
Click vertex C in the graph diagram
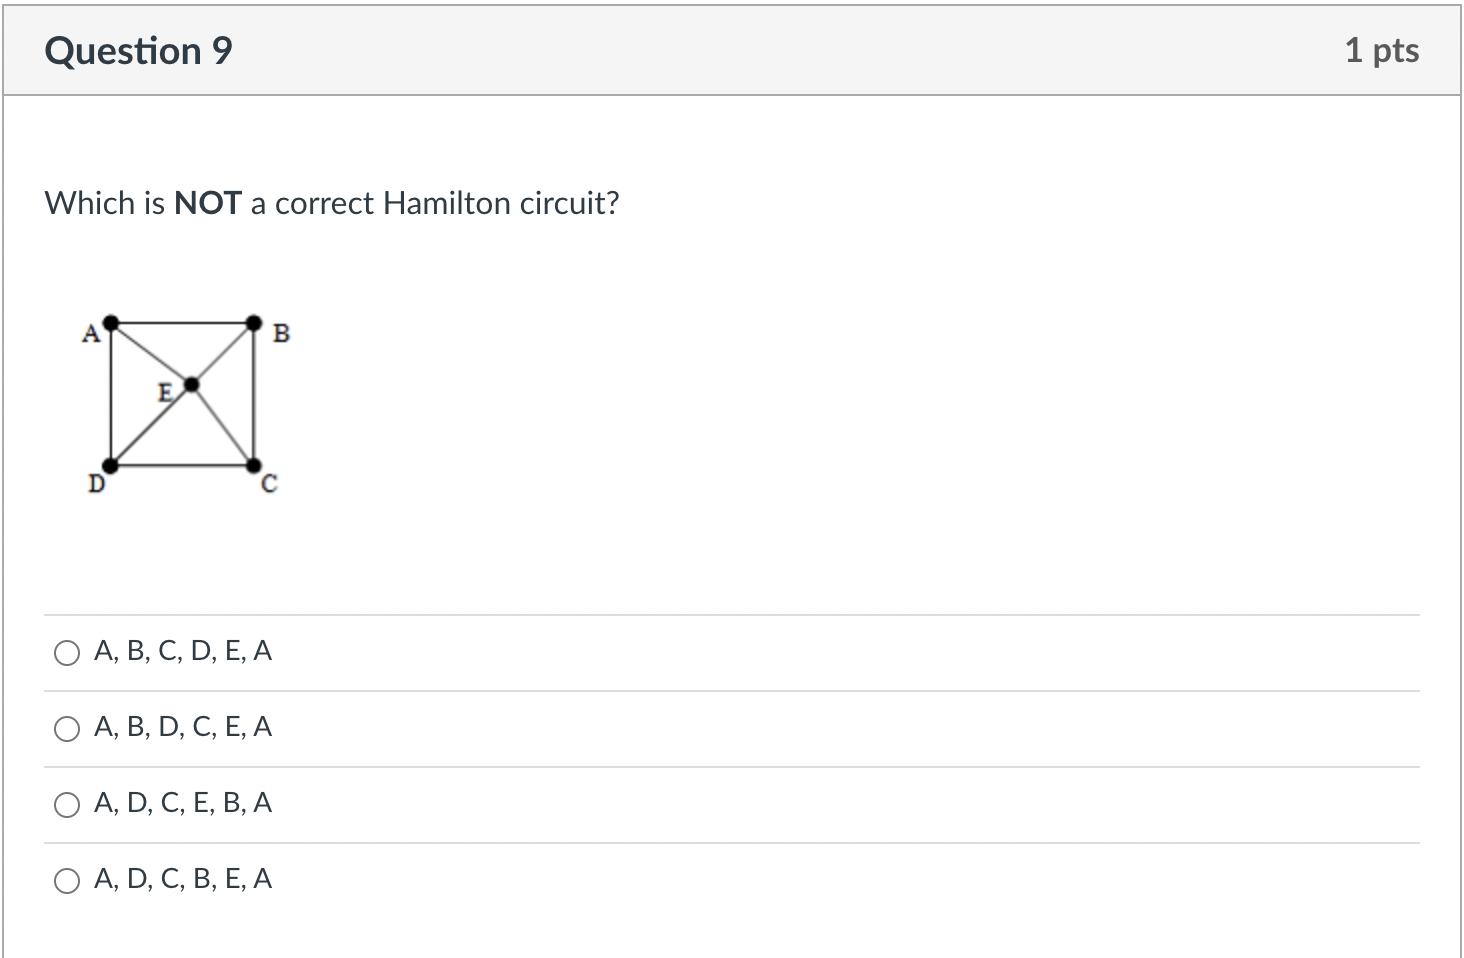pos(253,464)
